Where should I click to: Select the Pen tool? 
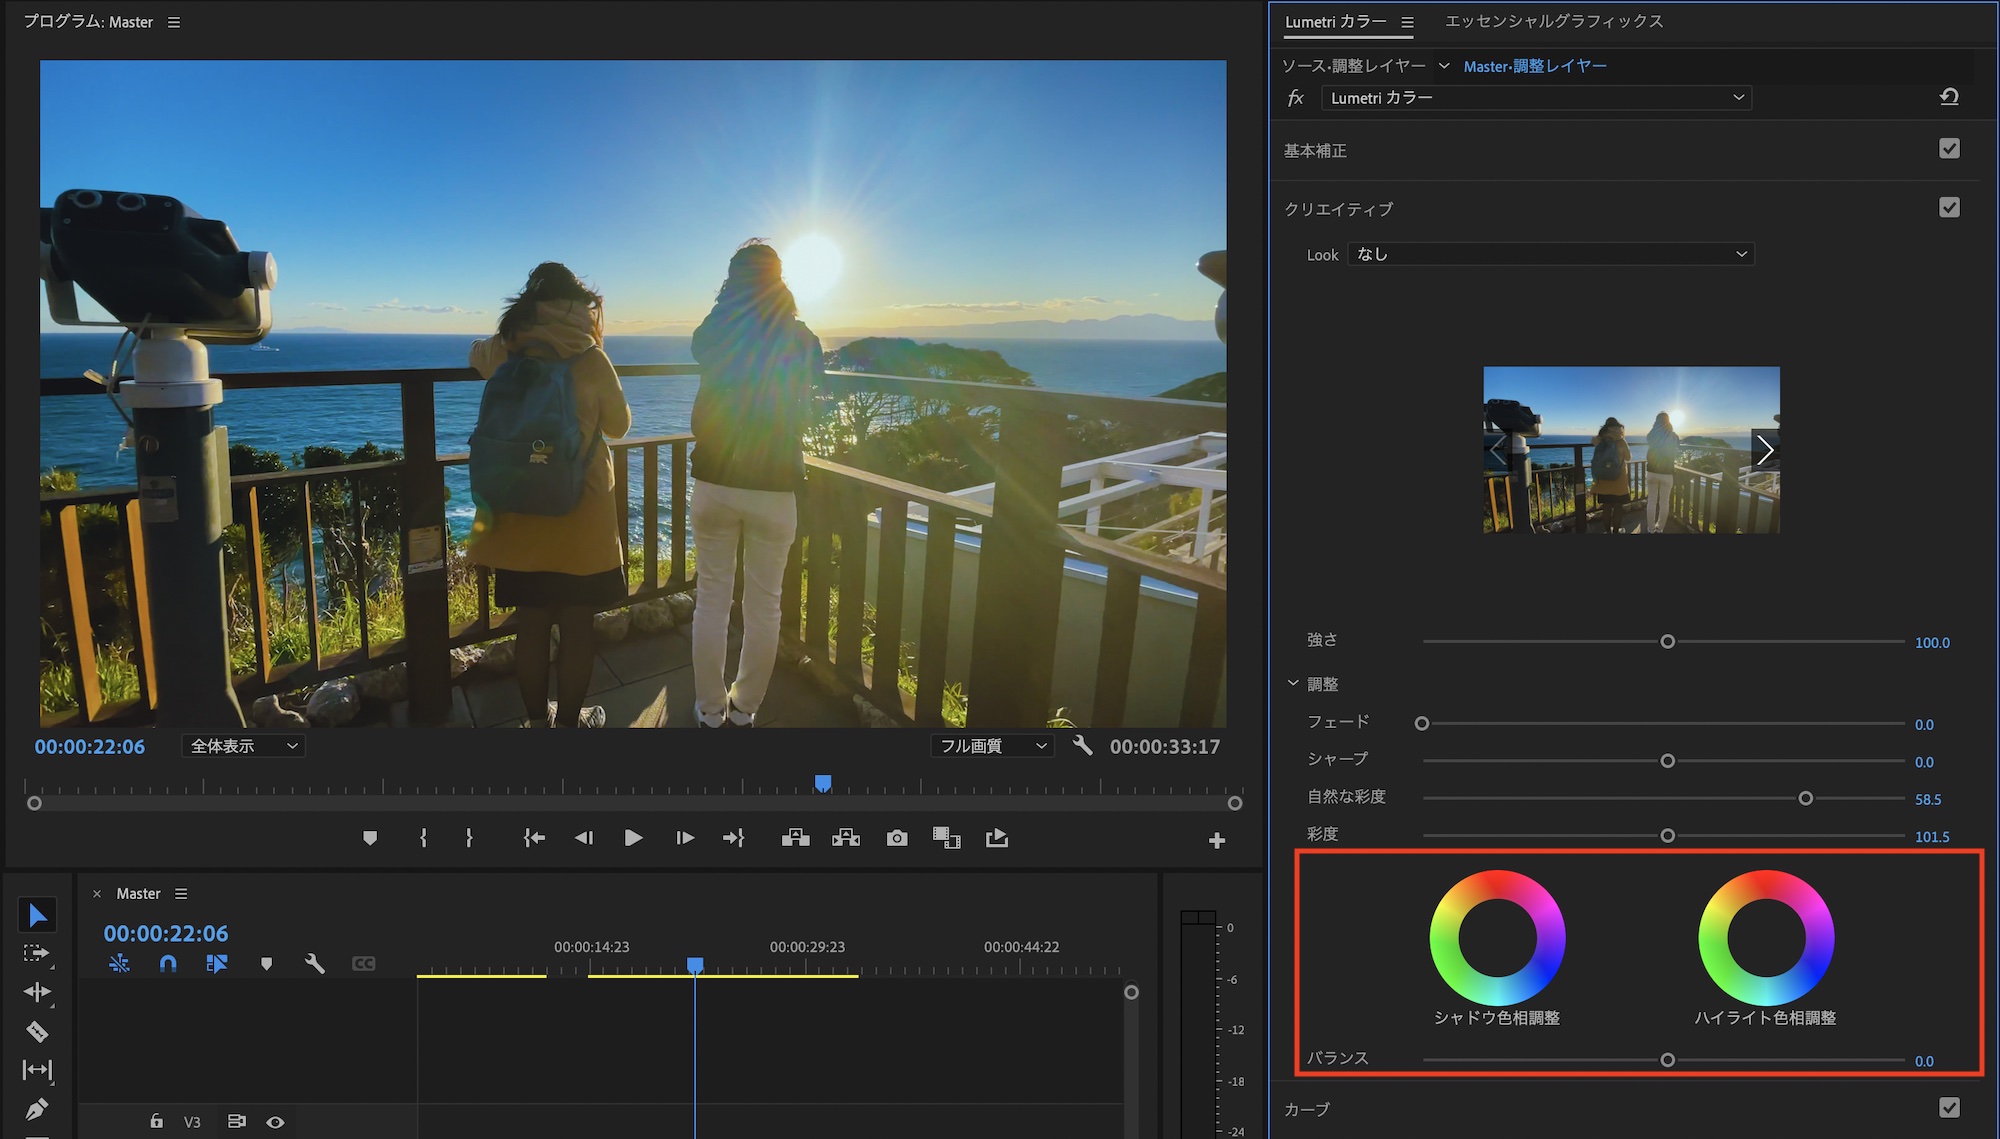click(37, 1108)
